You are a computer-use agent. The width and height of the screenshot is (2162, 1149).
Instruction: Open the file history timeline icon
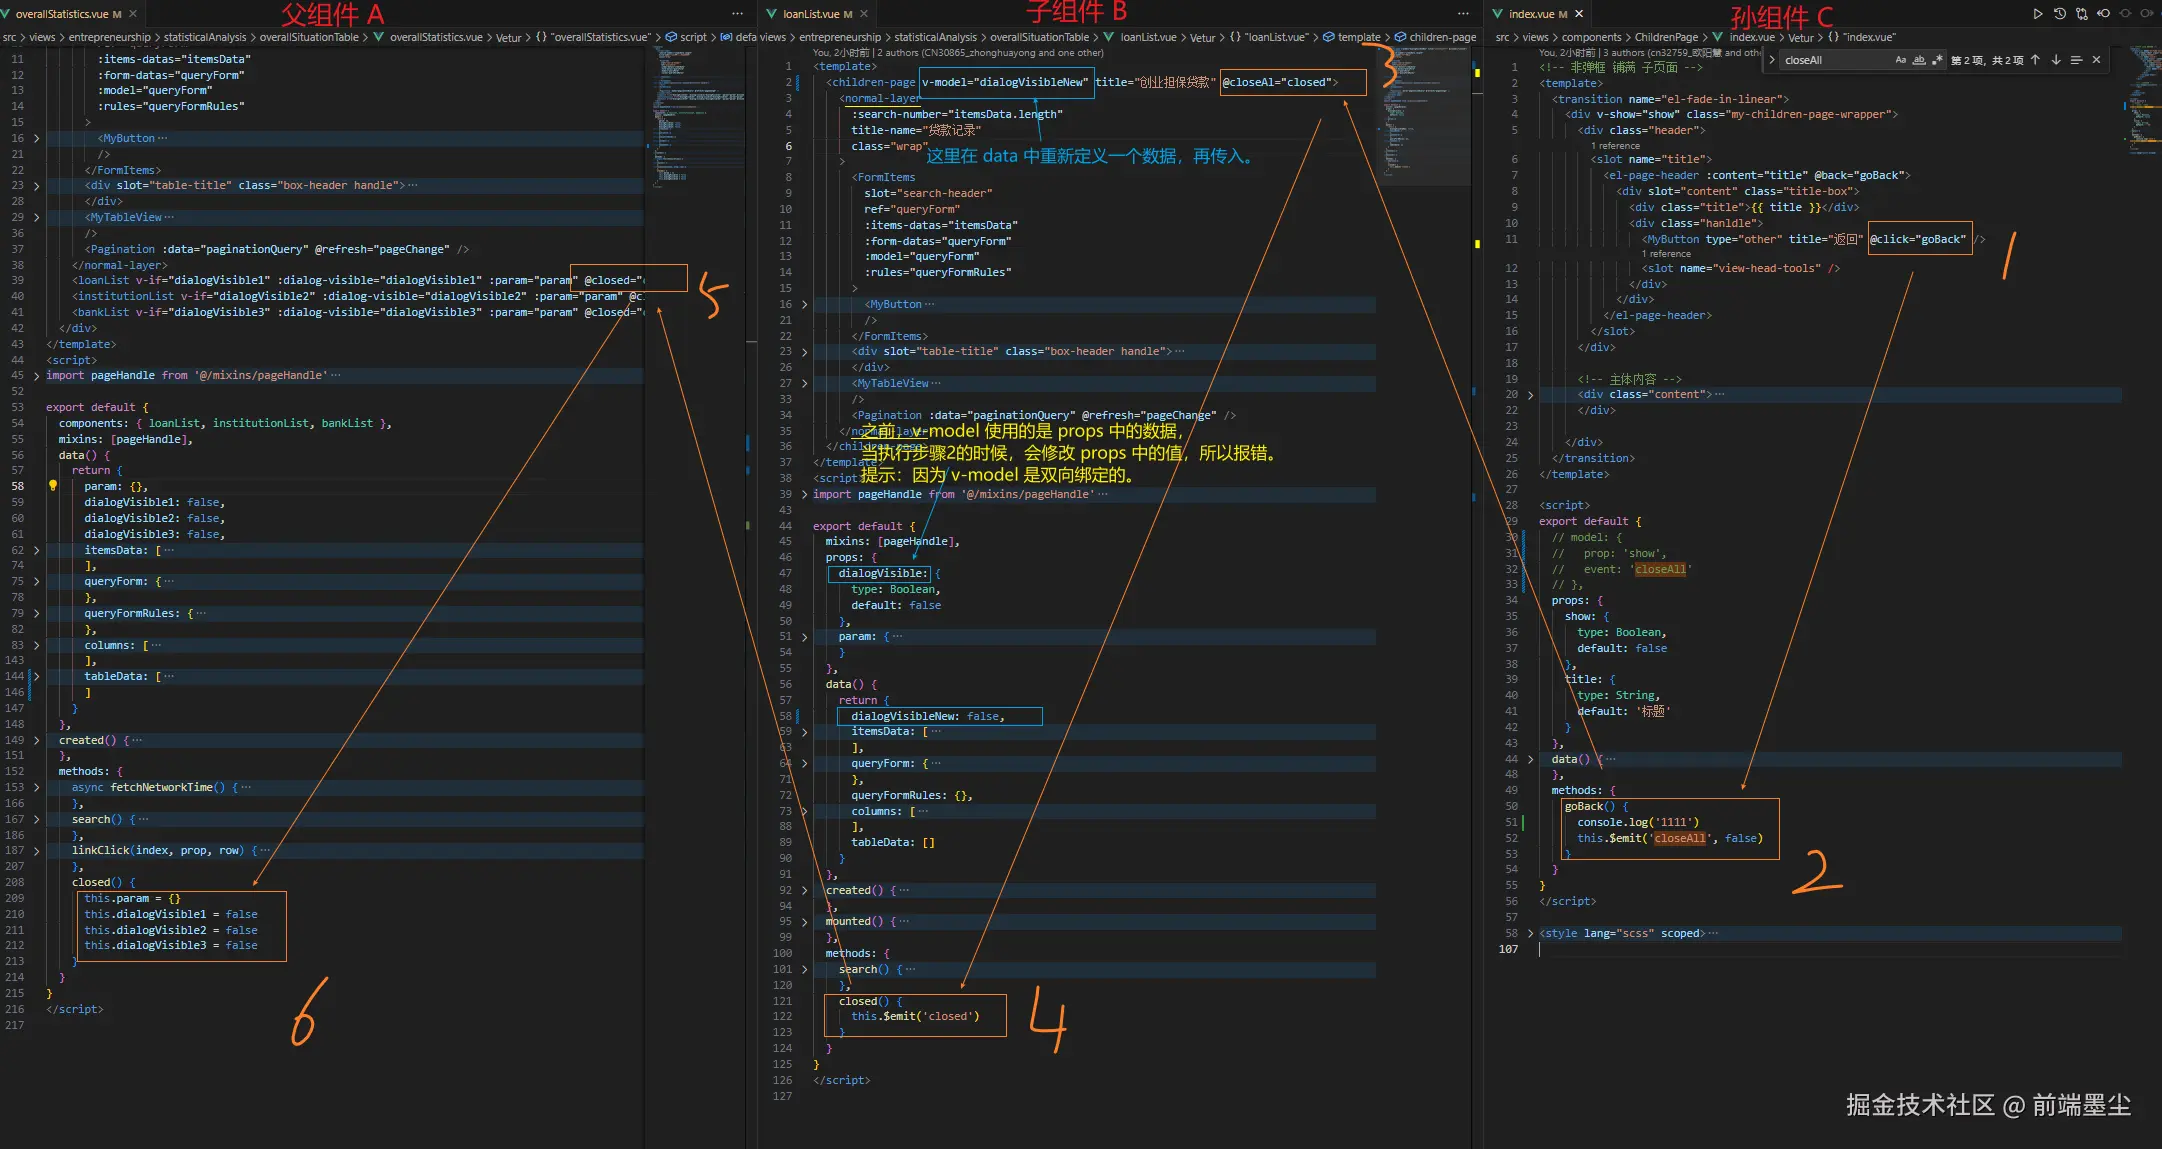[x=2059, y=14]
